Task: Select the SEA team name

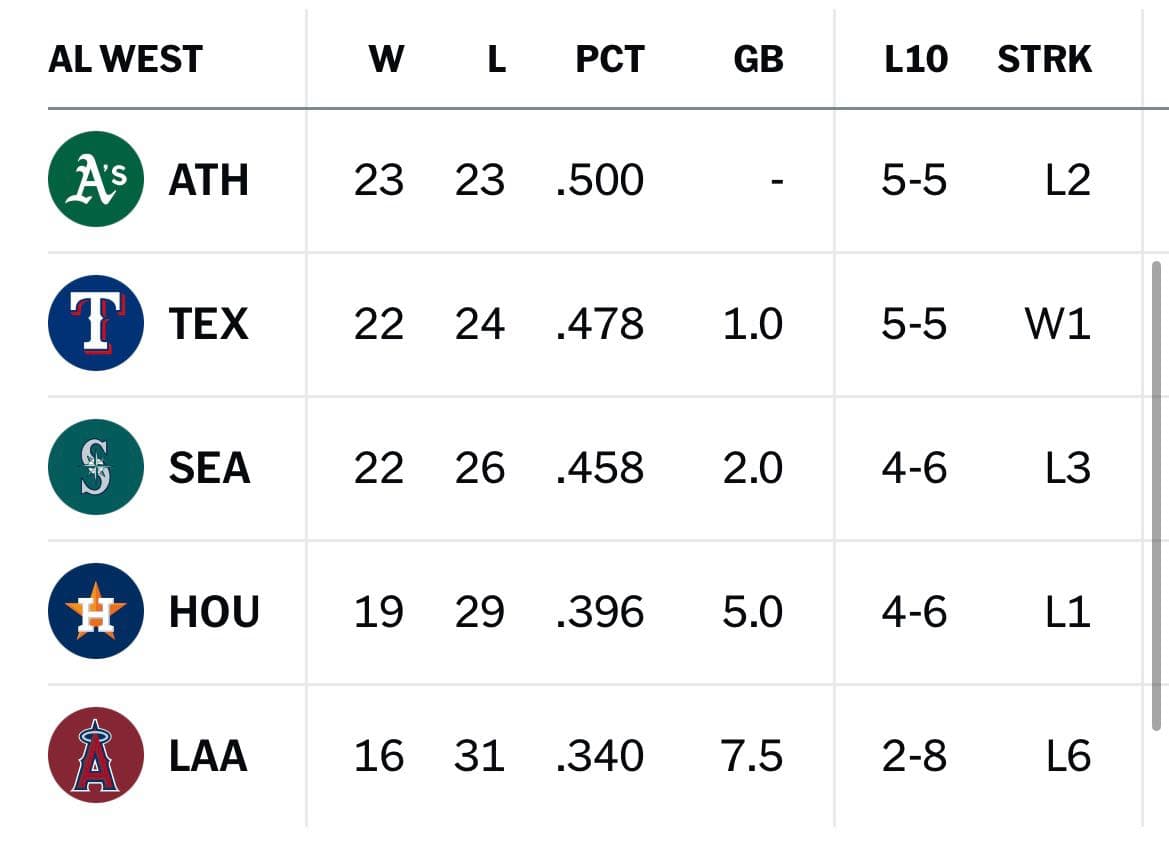Action: point(209,468)
